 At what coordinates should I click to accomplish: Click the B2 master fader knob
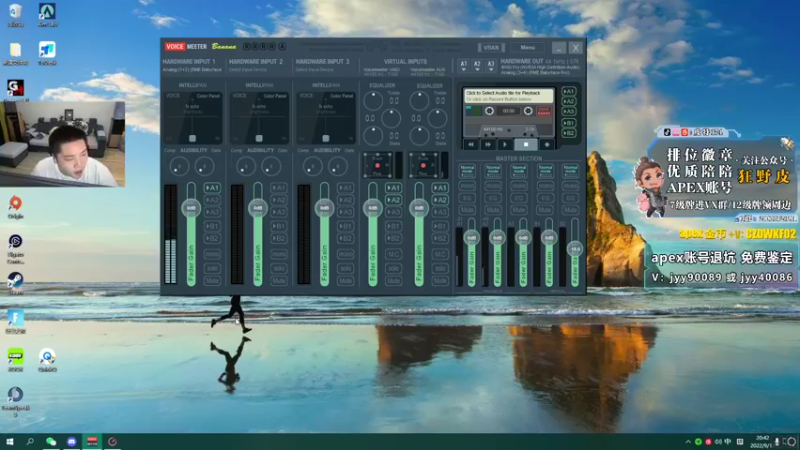point(575,248)
